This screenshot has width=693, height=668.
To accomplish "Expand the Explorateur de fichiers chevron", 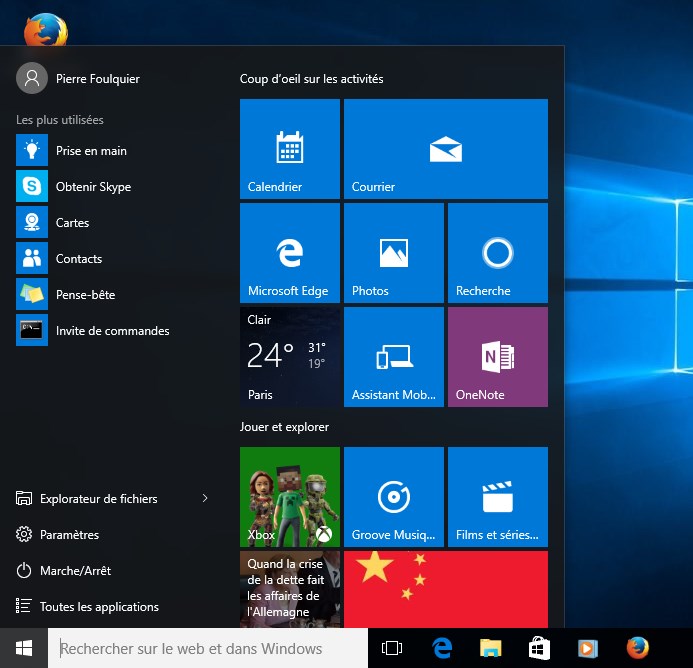I will click(205, 498).
